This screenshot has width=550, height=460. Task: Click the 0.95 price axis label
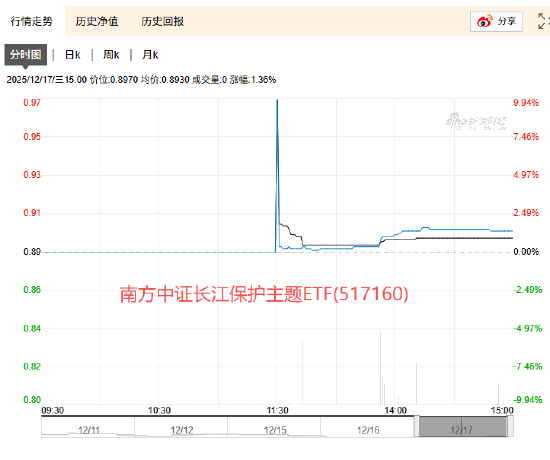(x=32, y=136)
